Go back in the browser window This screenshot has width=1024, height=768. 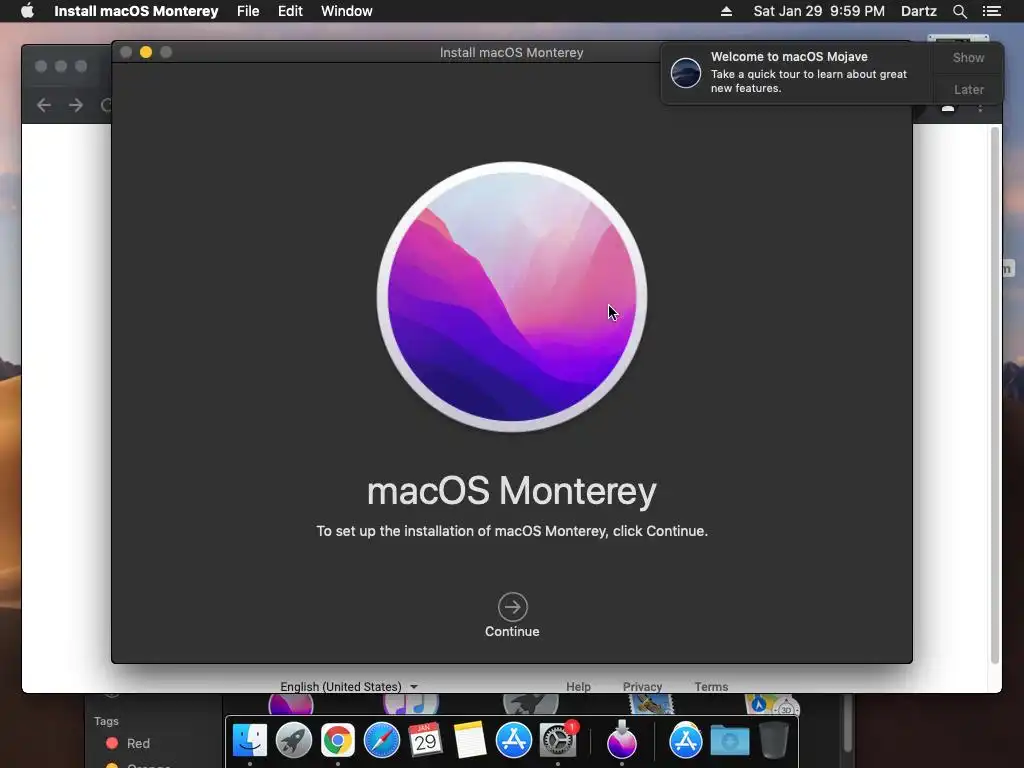pyautogui.click(x=44, y=104)
